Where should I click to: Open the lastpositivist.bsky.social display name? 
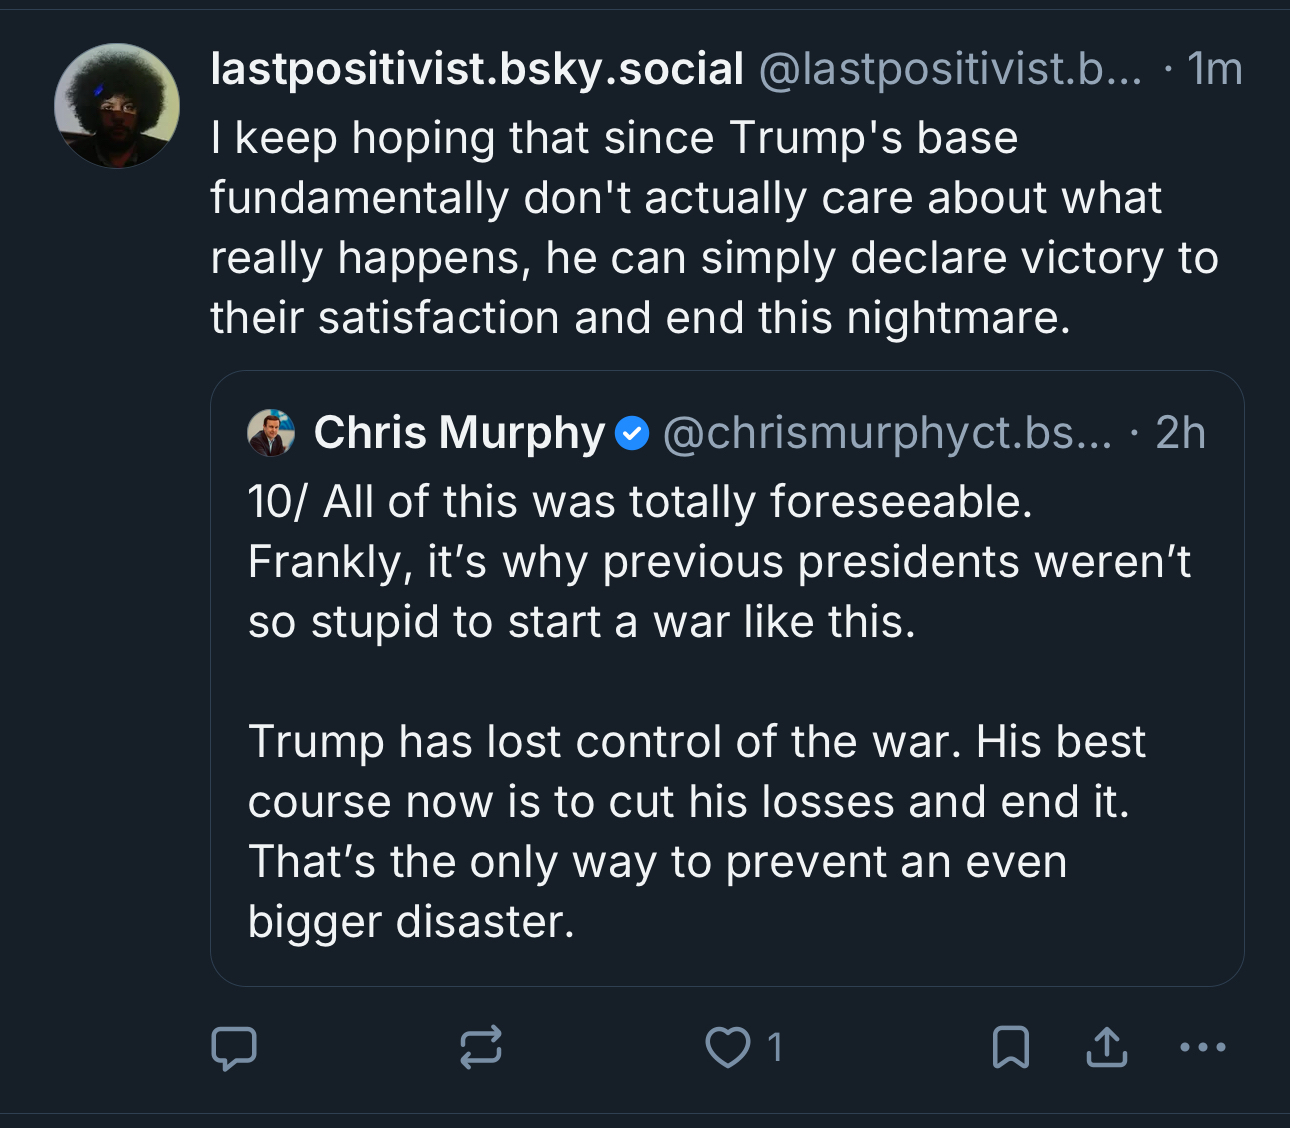coord(477,69)
